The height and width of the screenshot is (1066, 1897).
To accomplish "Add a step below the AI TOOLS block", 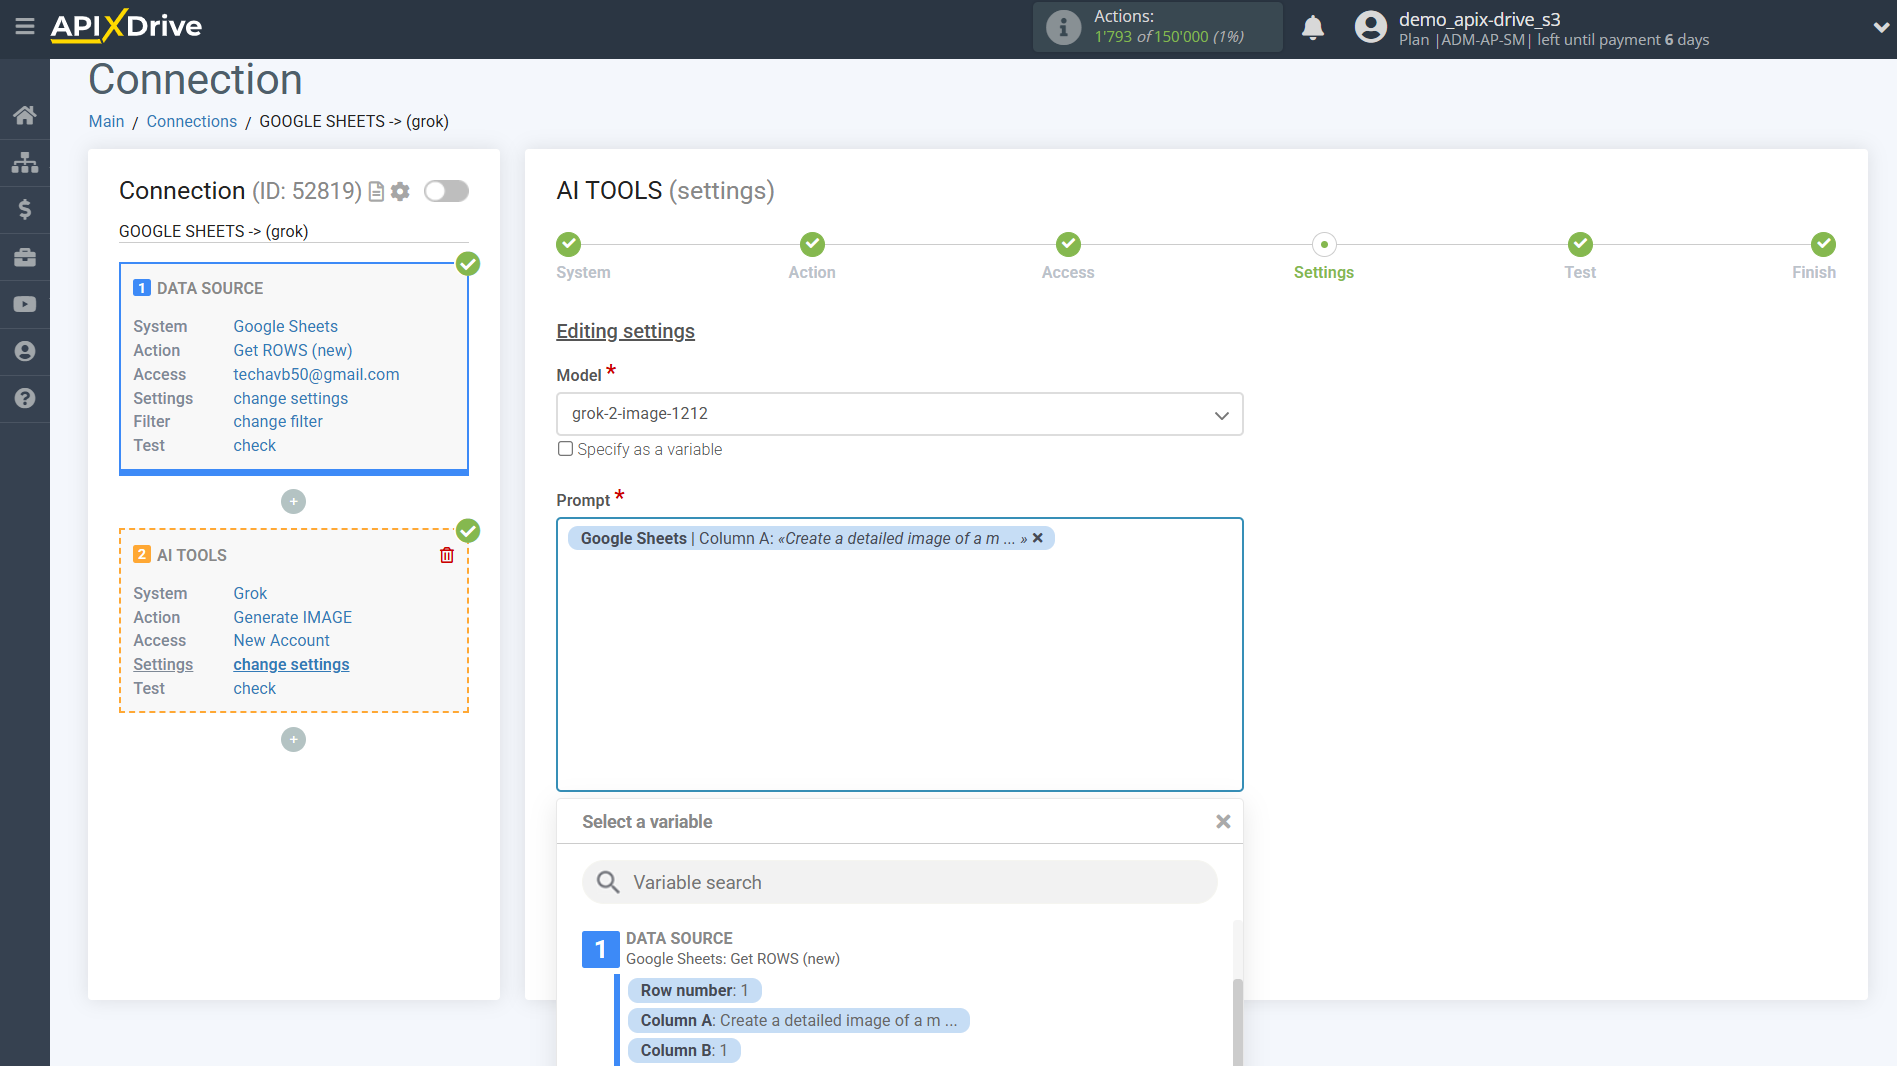I will pyautogui.click(x=293, y=739).
